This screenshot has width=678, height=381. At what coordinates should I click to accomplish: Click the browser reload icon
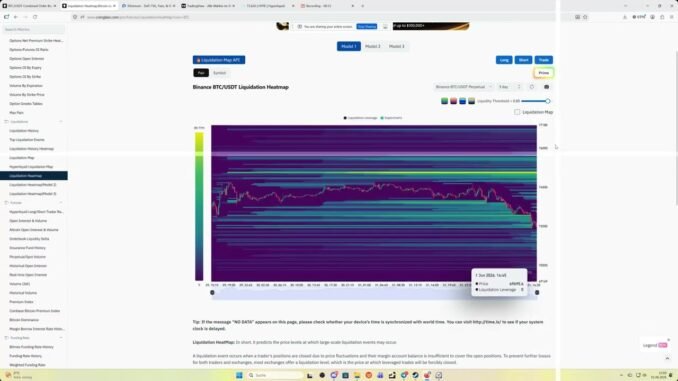(35, 17)
